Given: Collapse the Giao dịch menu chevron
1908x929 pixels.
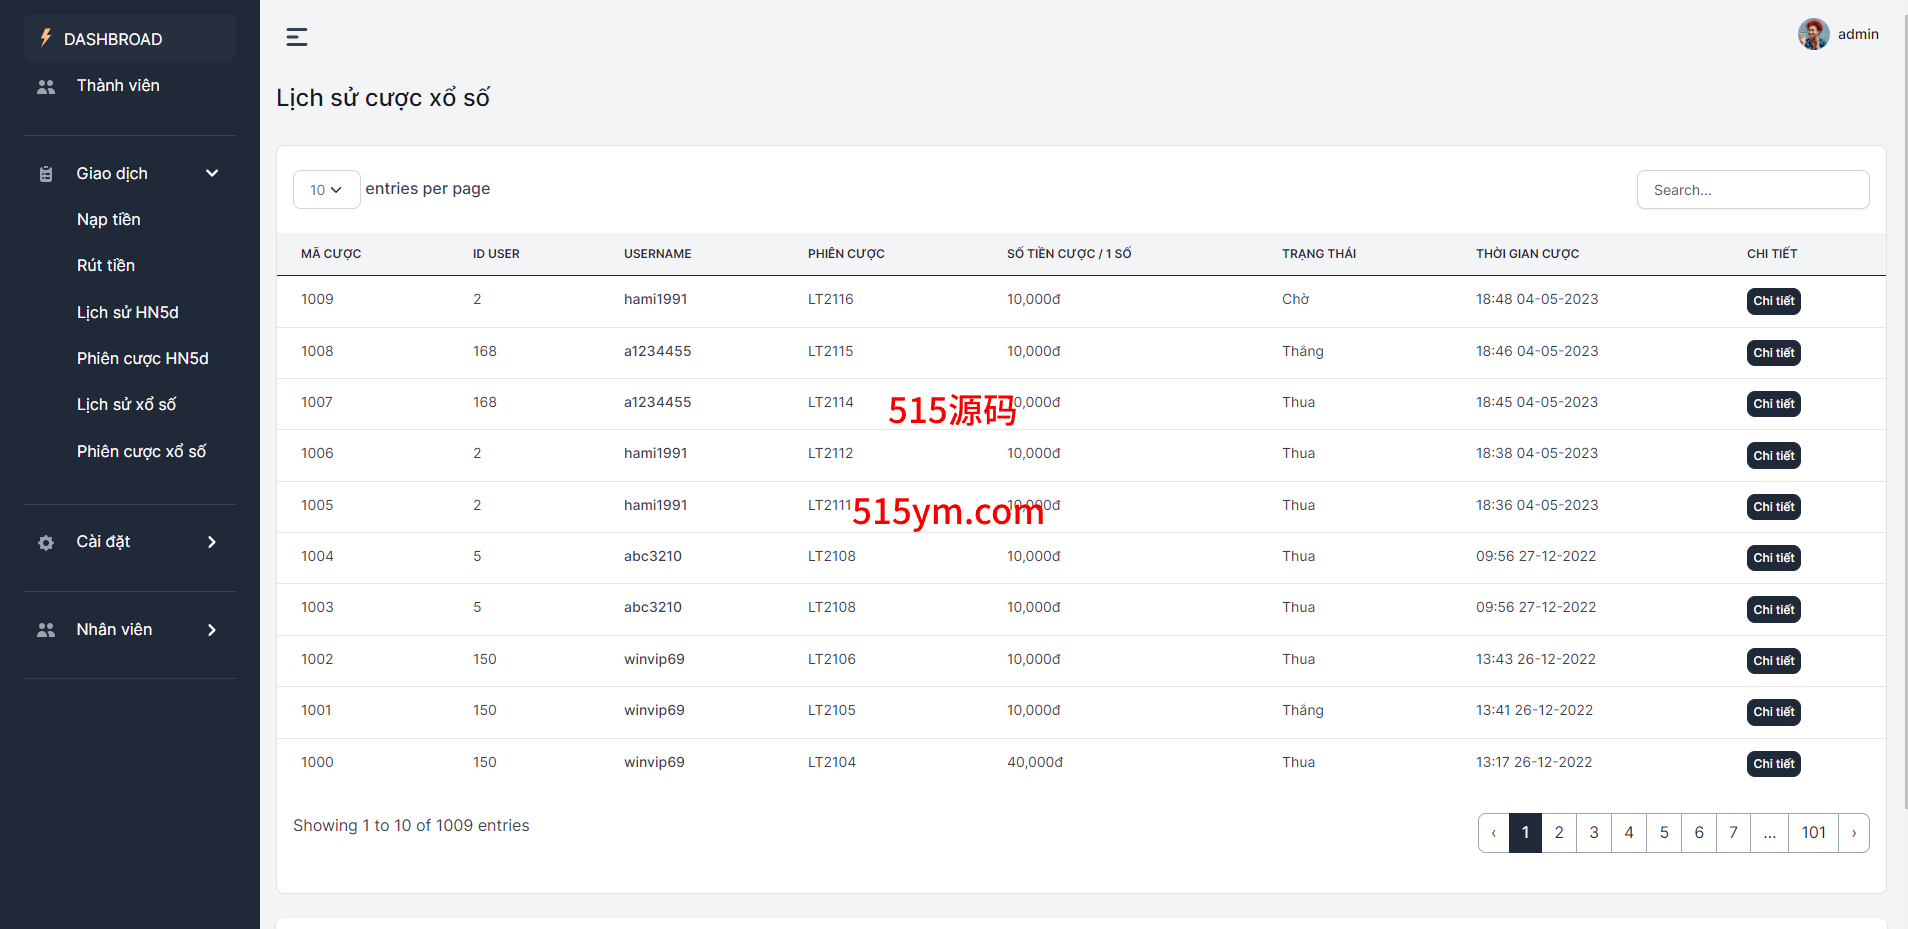Looking at the screenshot, I should pyautogui.click(x=212, y=173).
